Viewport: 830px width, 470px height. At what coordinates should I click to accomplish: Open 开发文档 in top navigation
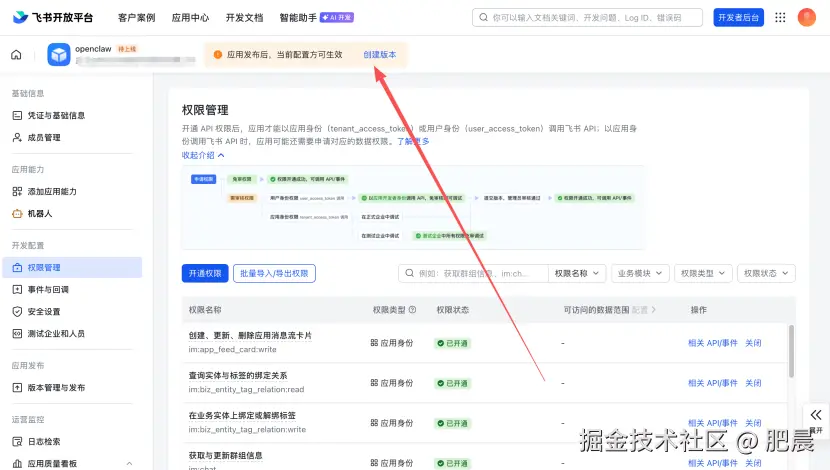click(x=245, y=17)
